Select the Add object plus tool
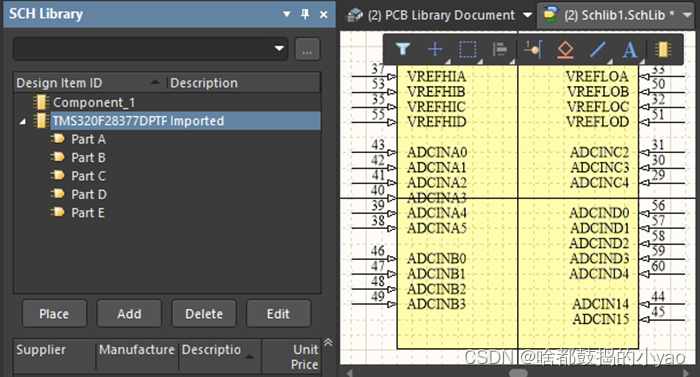 pos(435,49)
